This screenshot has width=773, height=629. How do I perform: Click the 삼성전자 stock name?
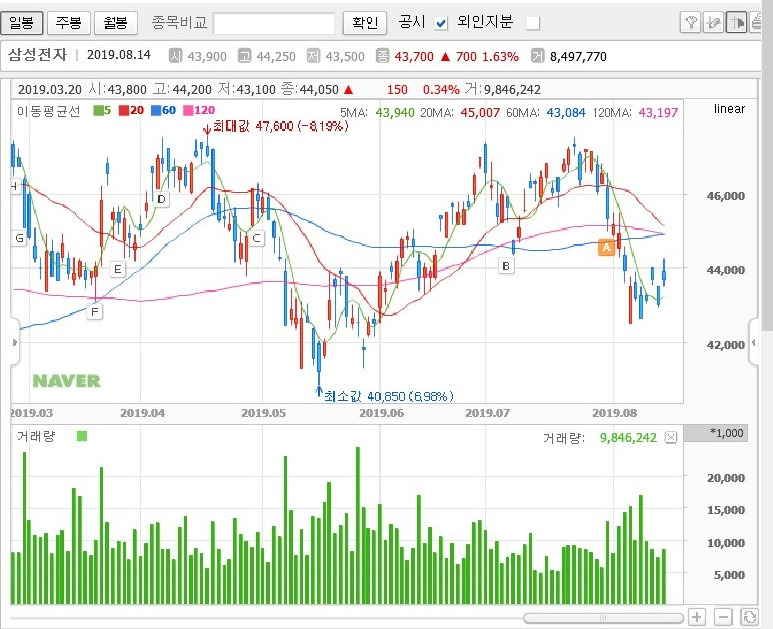(37, 55)
